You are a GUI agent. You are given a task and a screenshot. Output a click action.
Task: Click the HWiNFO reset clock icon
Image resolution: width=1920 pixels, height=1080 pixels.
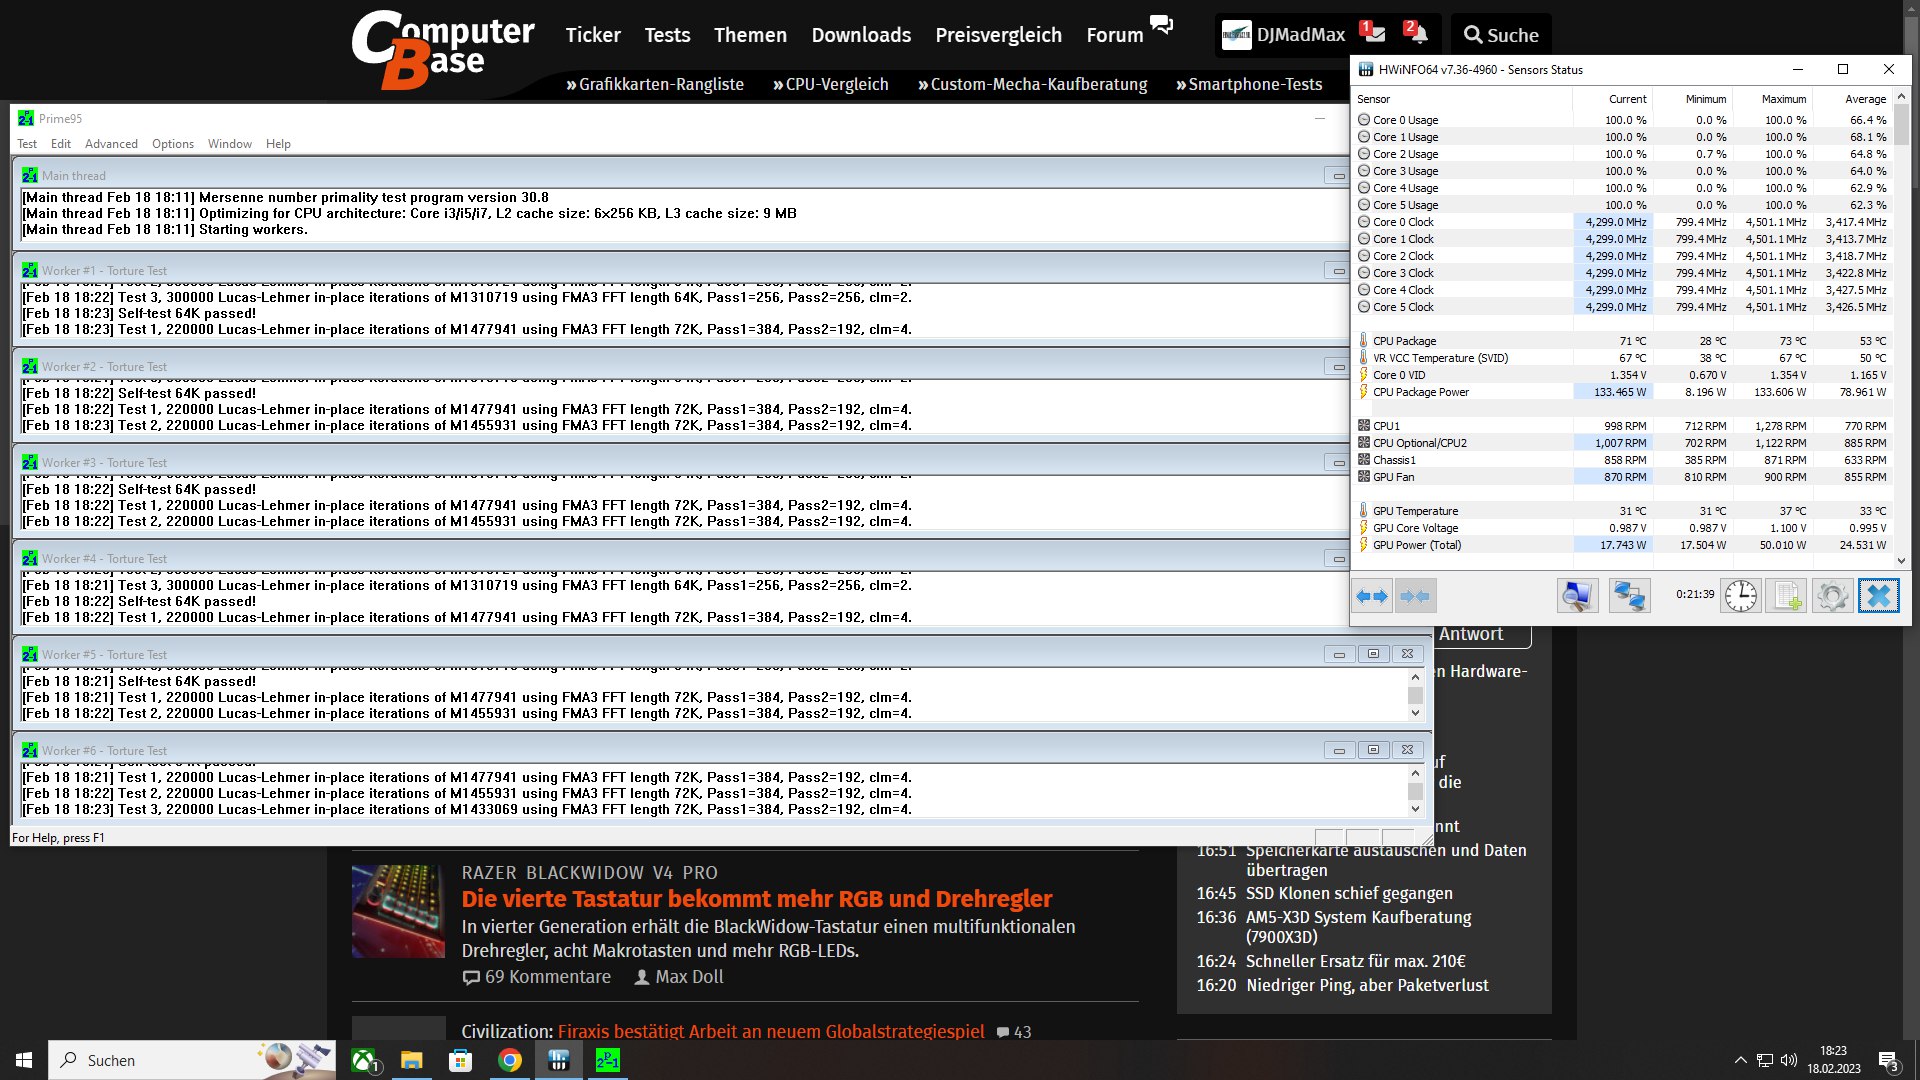click(x=1740, y=597)
